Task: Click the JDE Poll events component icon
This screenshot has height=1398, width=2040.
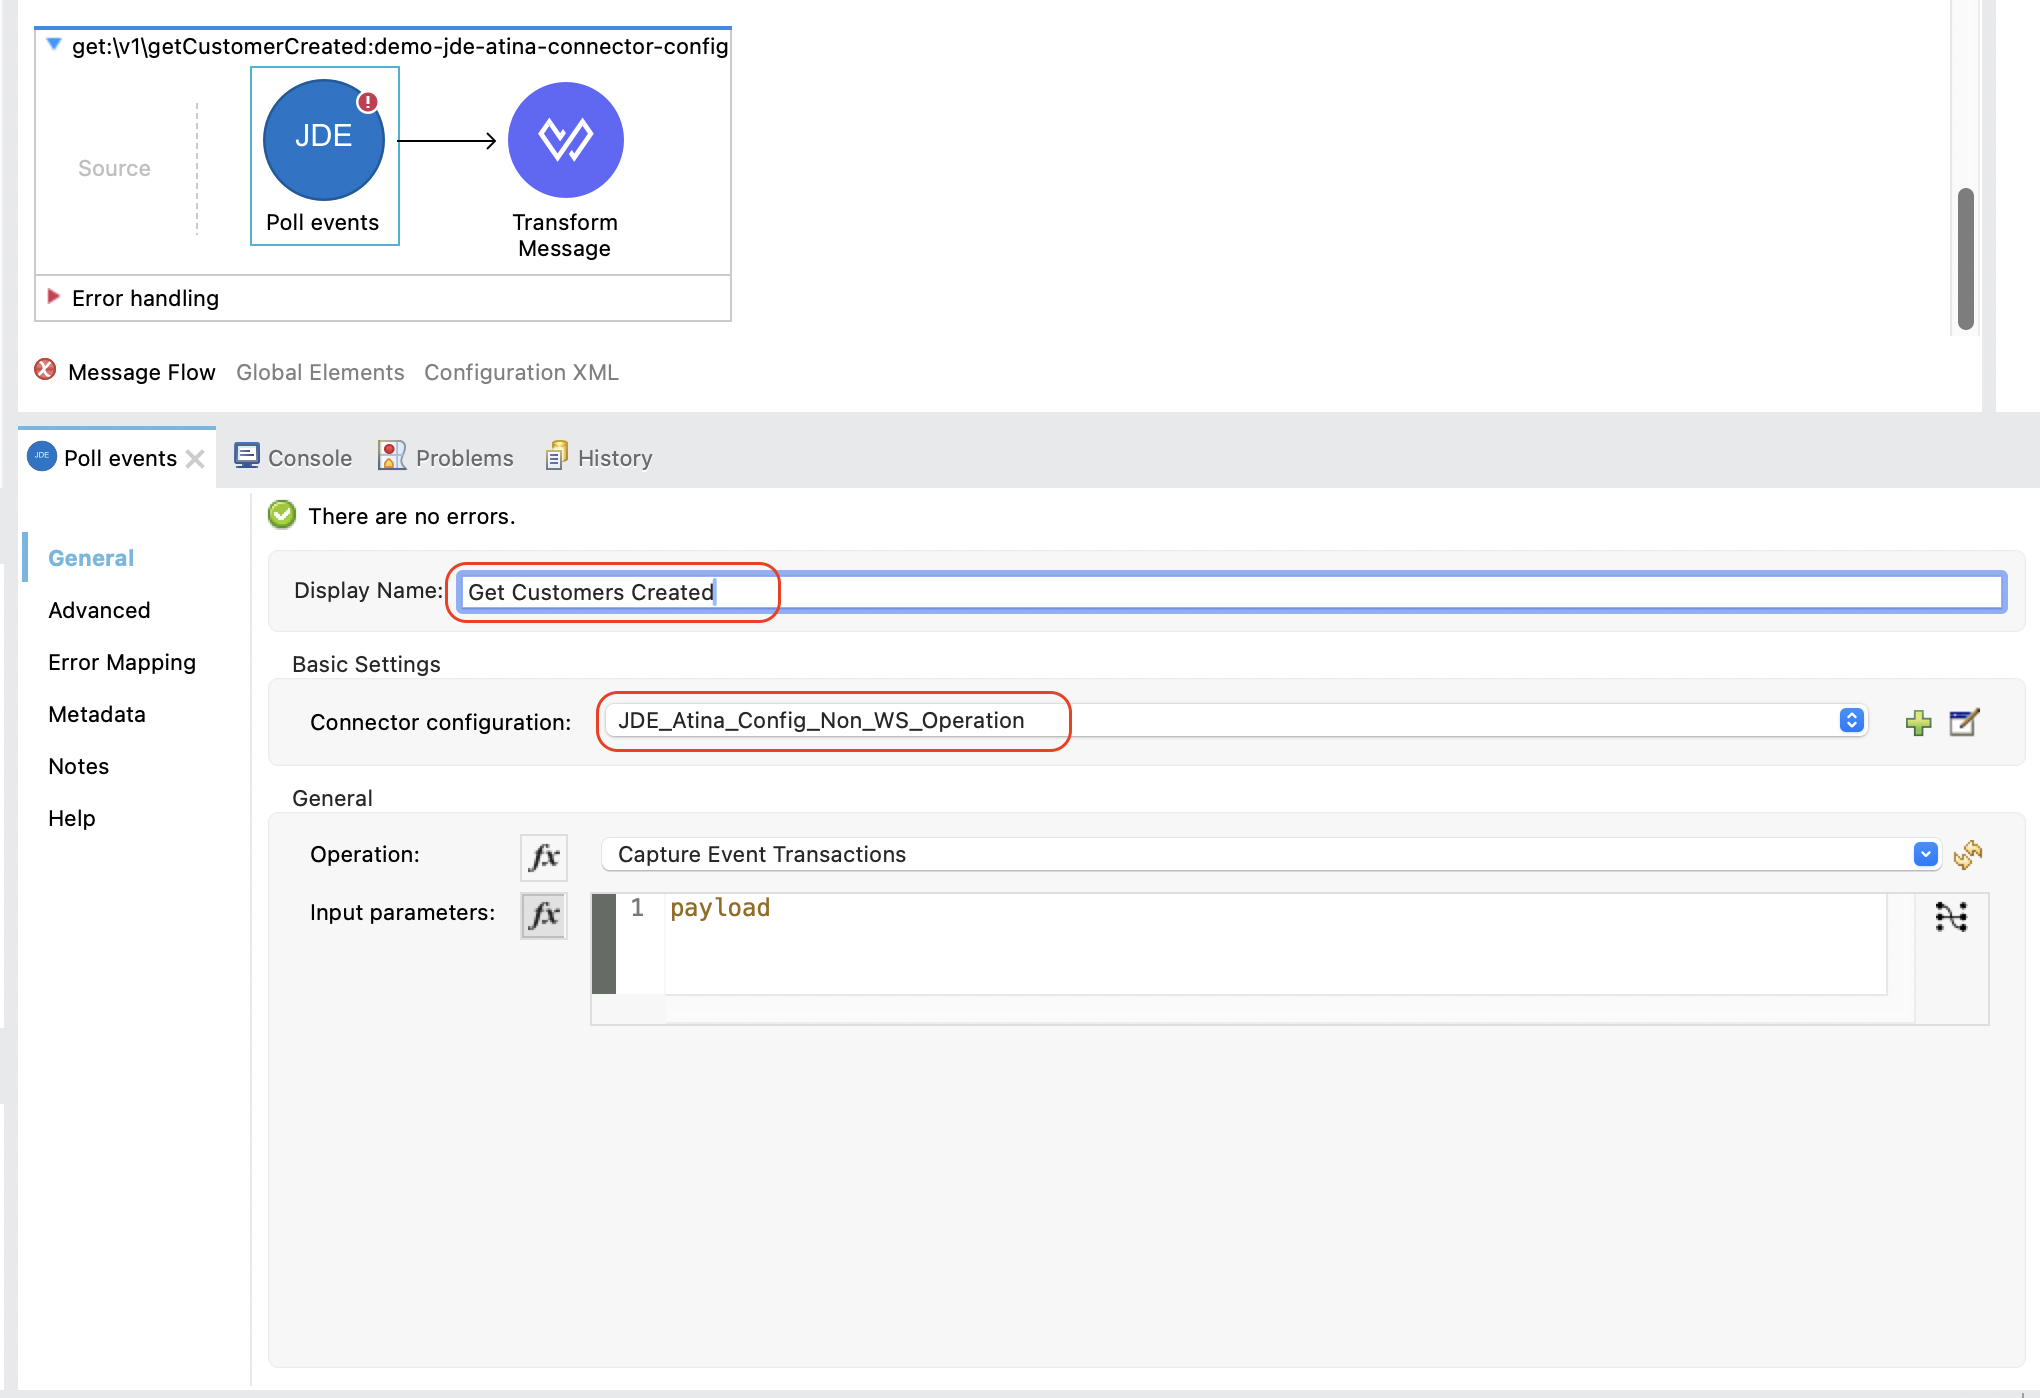Action: [x=323, y=140]
